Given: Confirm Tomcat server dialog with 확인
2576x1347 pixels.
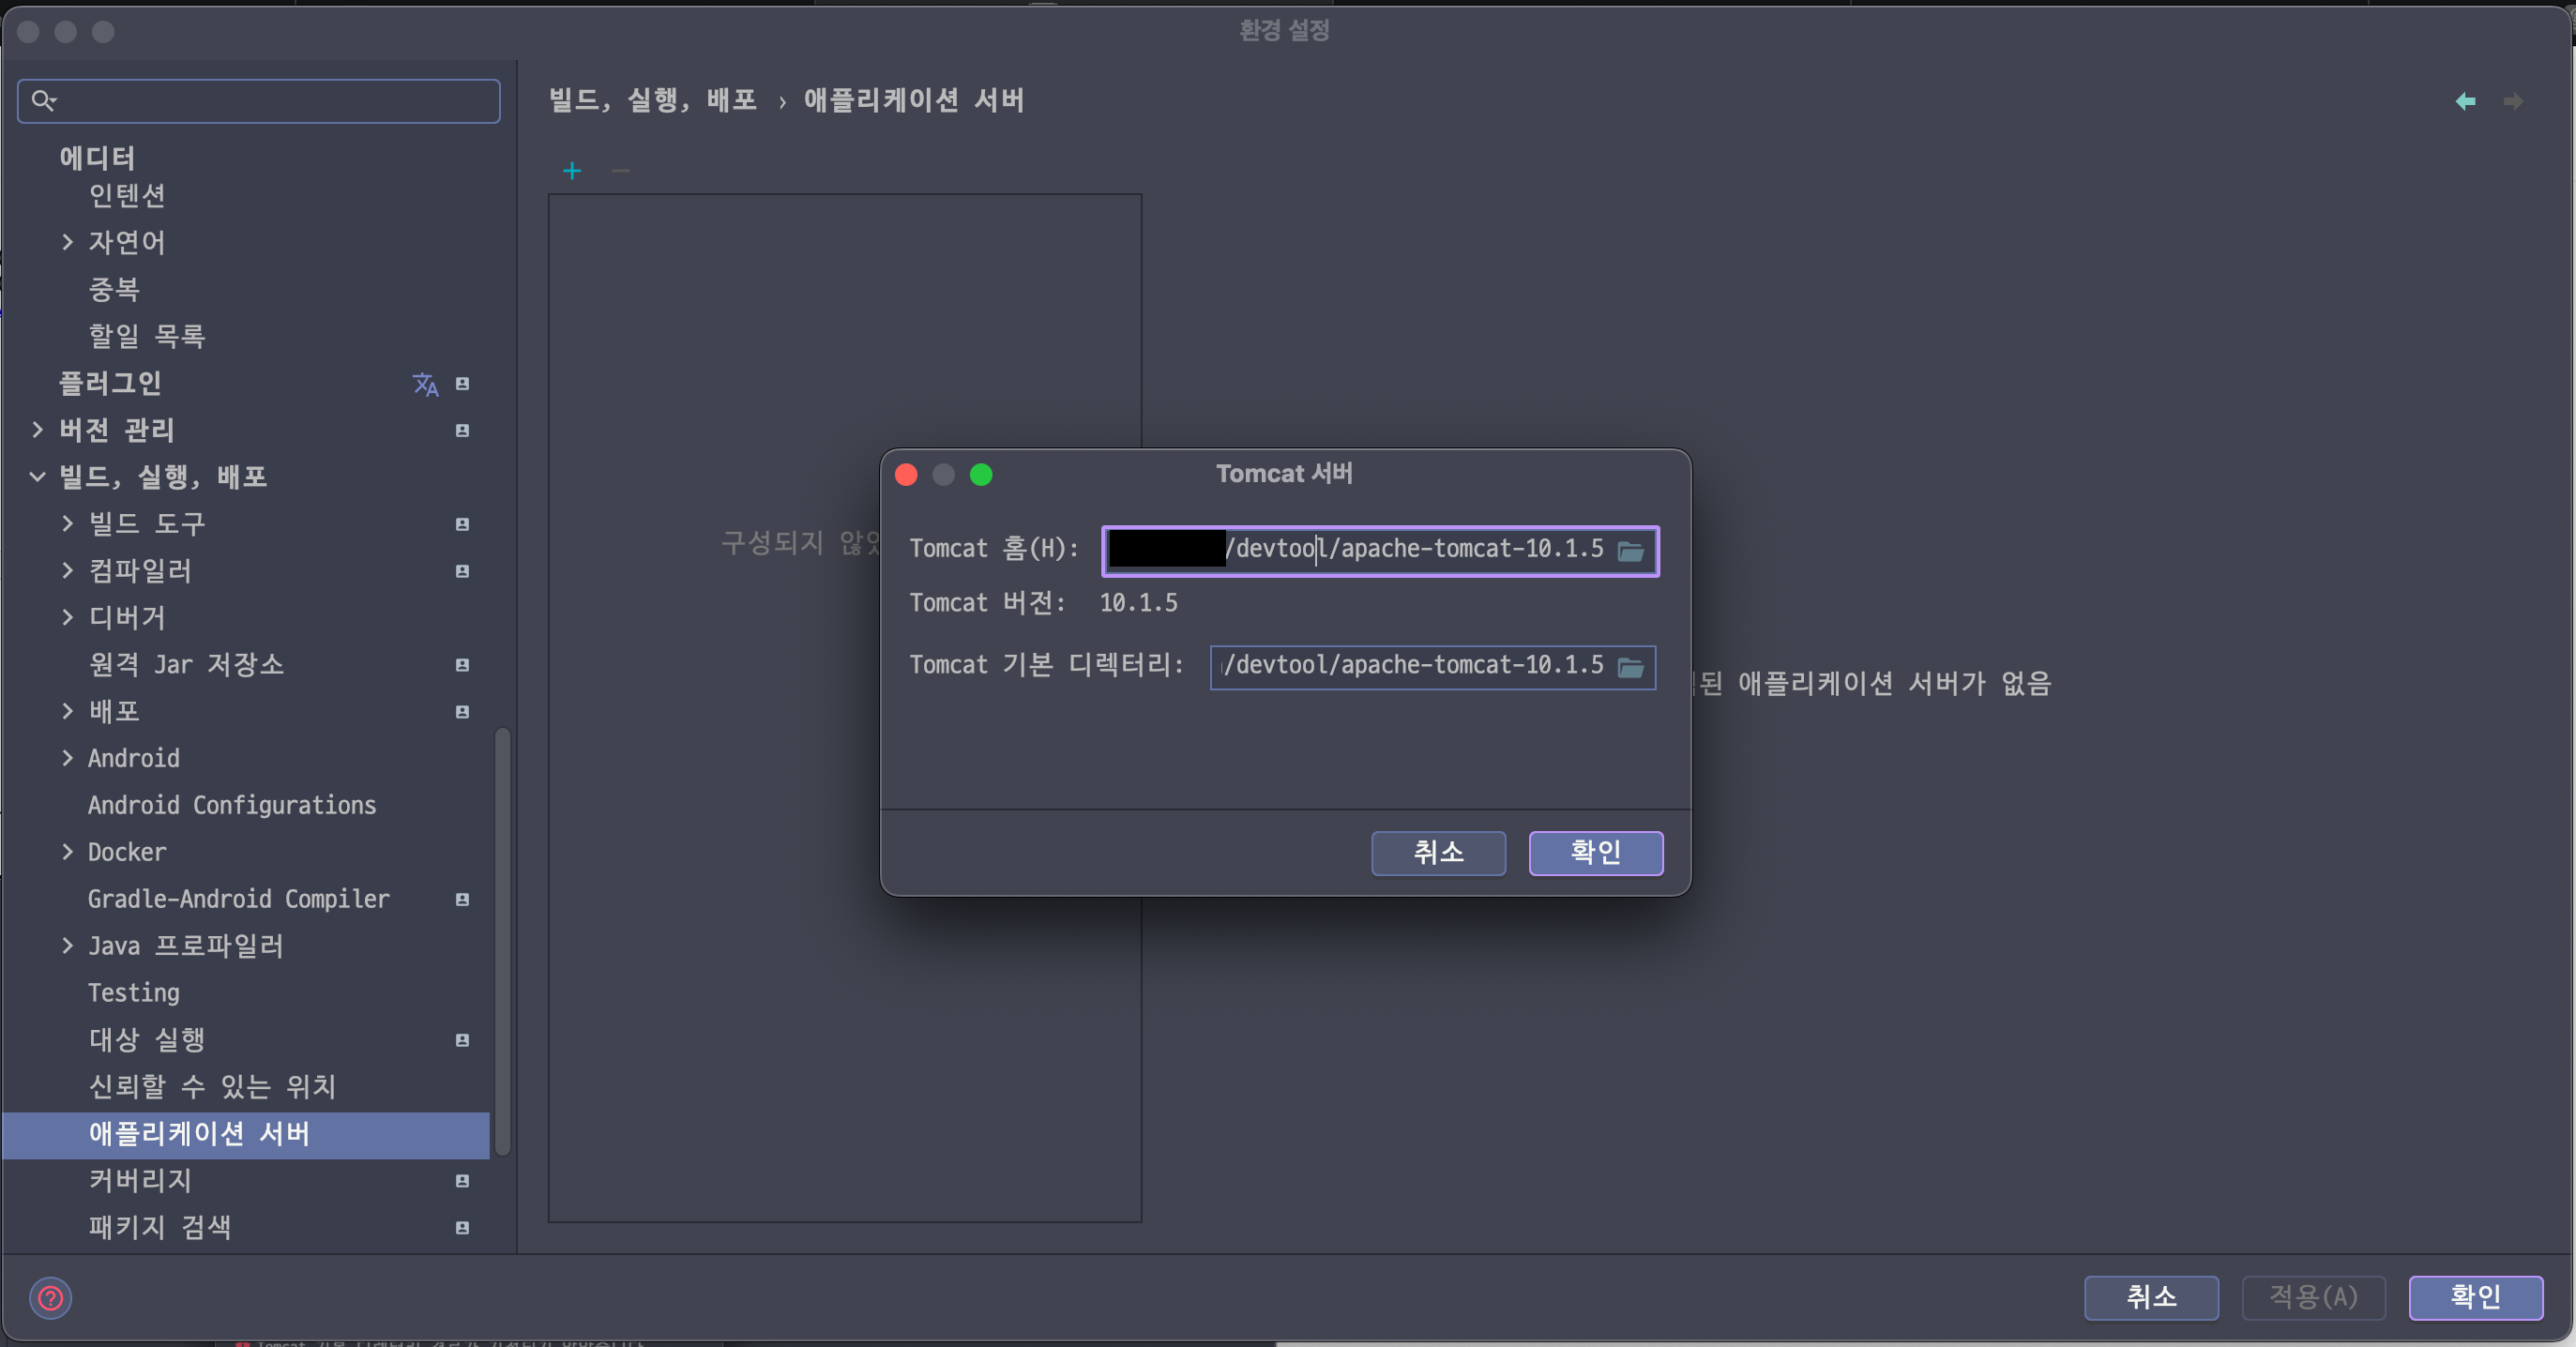Looking at the screenshot, I should pos(1595,852).
